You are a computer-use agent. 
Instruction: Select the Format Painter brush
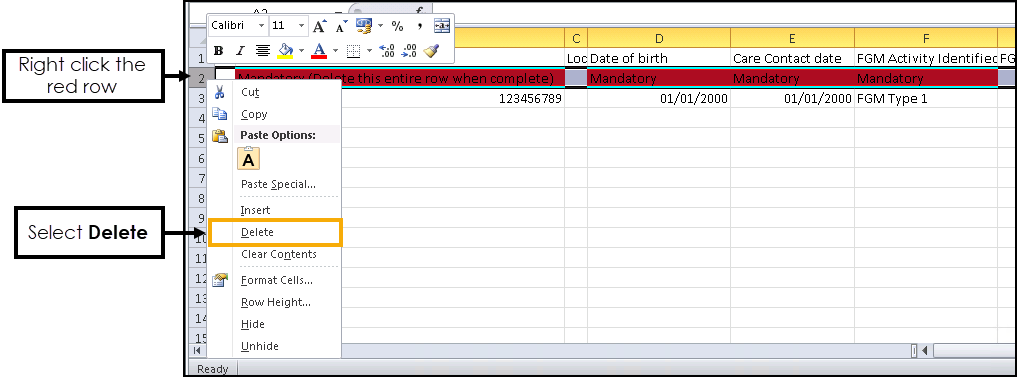(x=432, y=50)
